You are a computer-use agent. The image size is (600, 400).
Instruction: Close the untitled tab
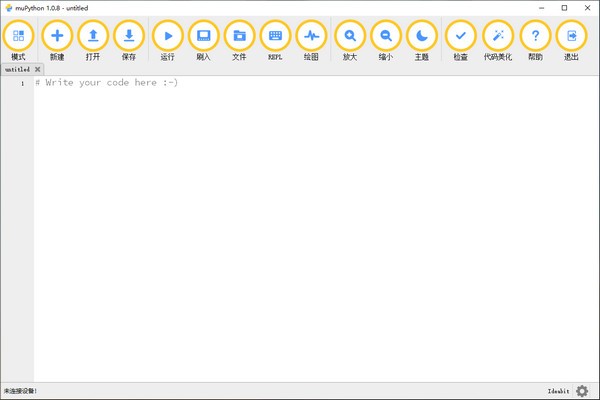(x=38, y=69)
